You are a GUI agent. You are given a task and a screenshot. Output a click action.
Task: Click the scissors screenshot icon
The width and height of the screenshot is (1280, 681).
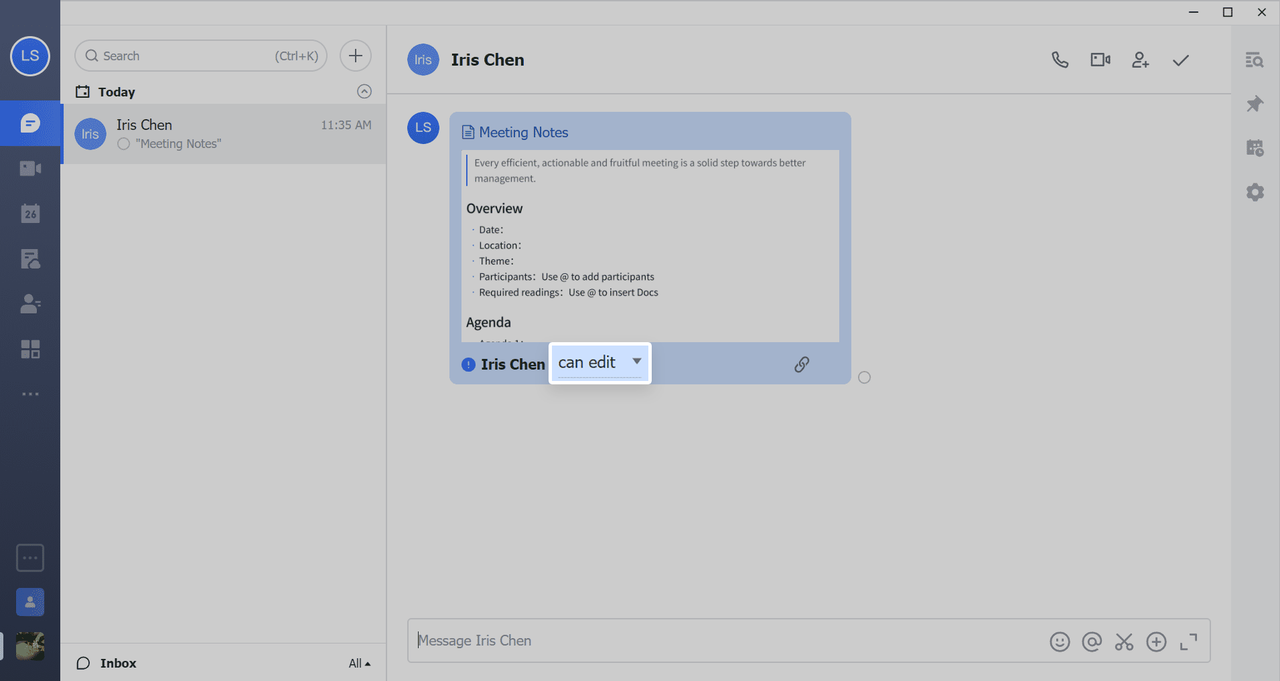point(1124,642)
